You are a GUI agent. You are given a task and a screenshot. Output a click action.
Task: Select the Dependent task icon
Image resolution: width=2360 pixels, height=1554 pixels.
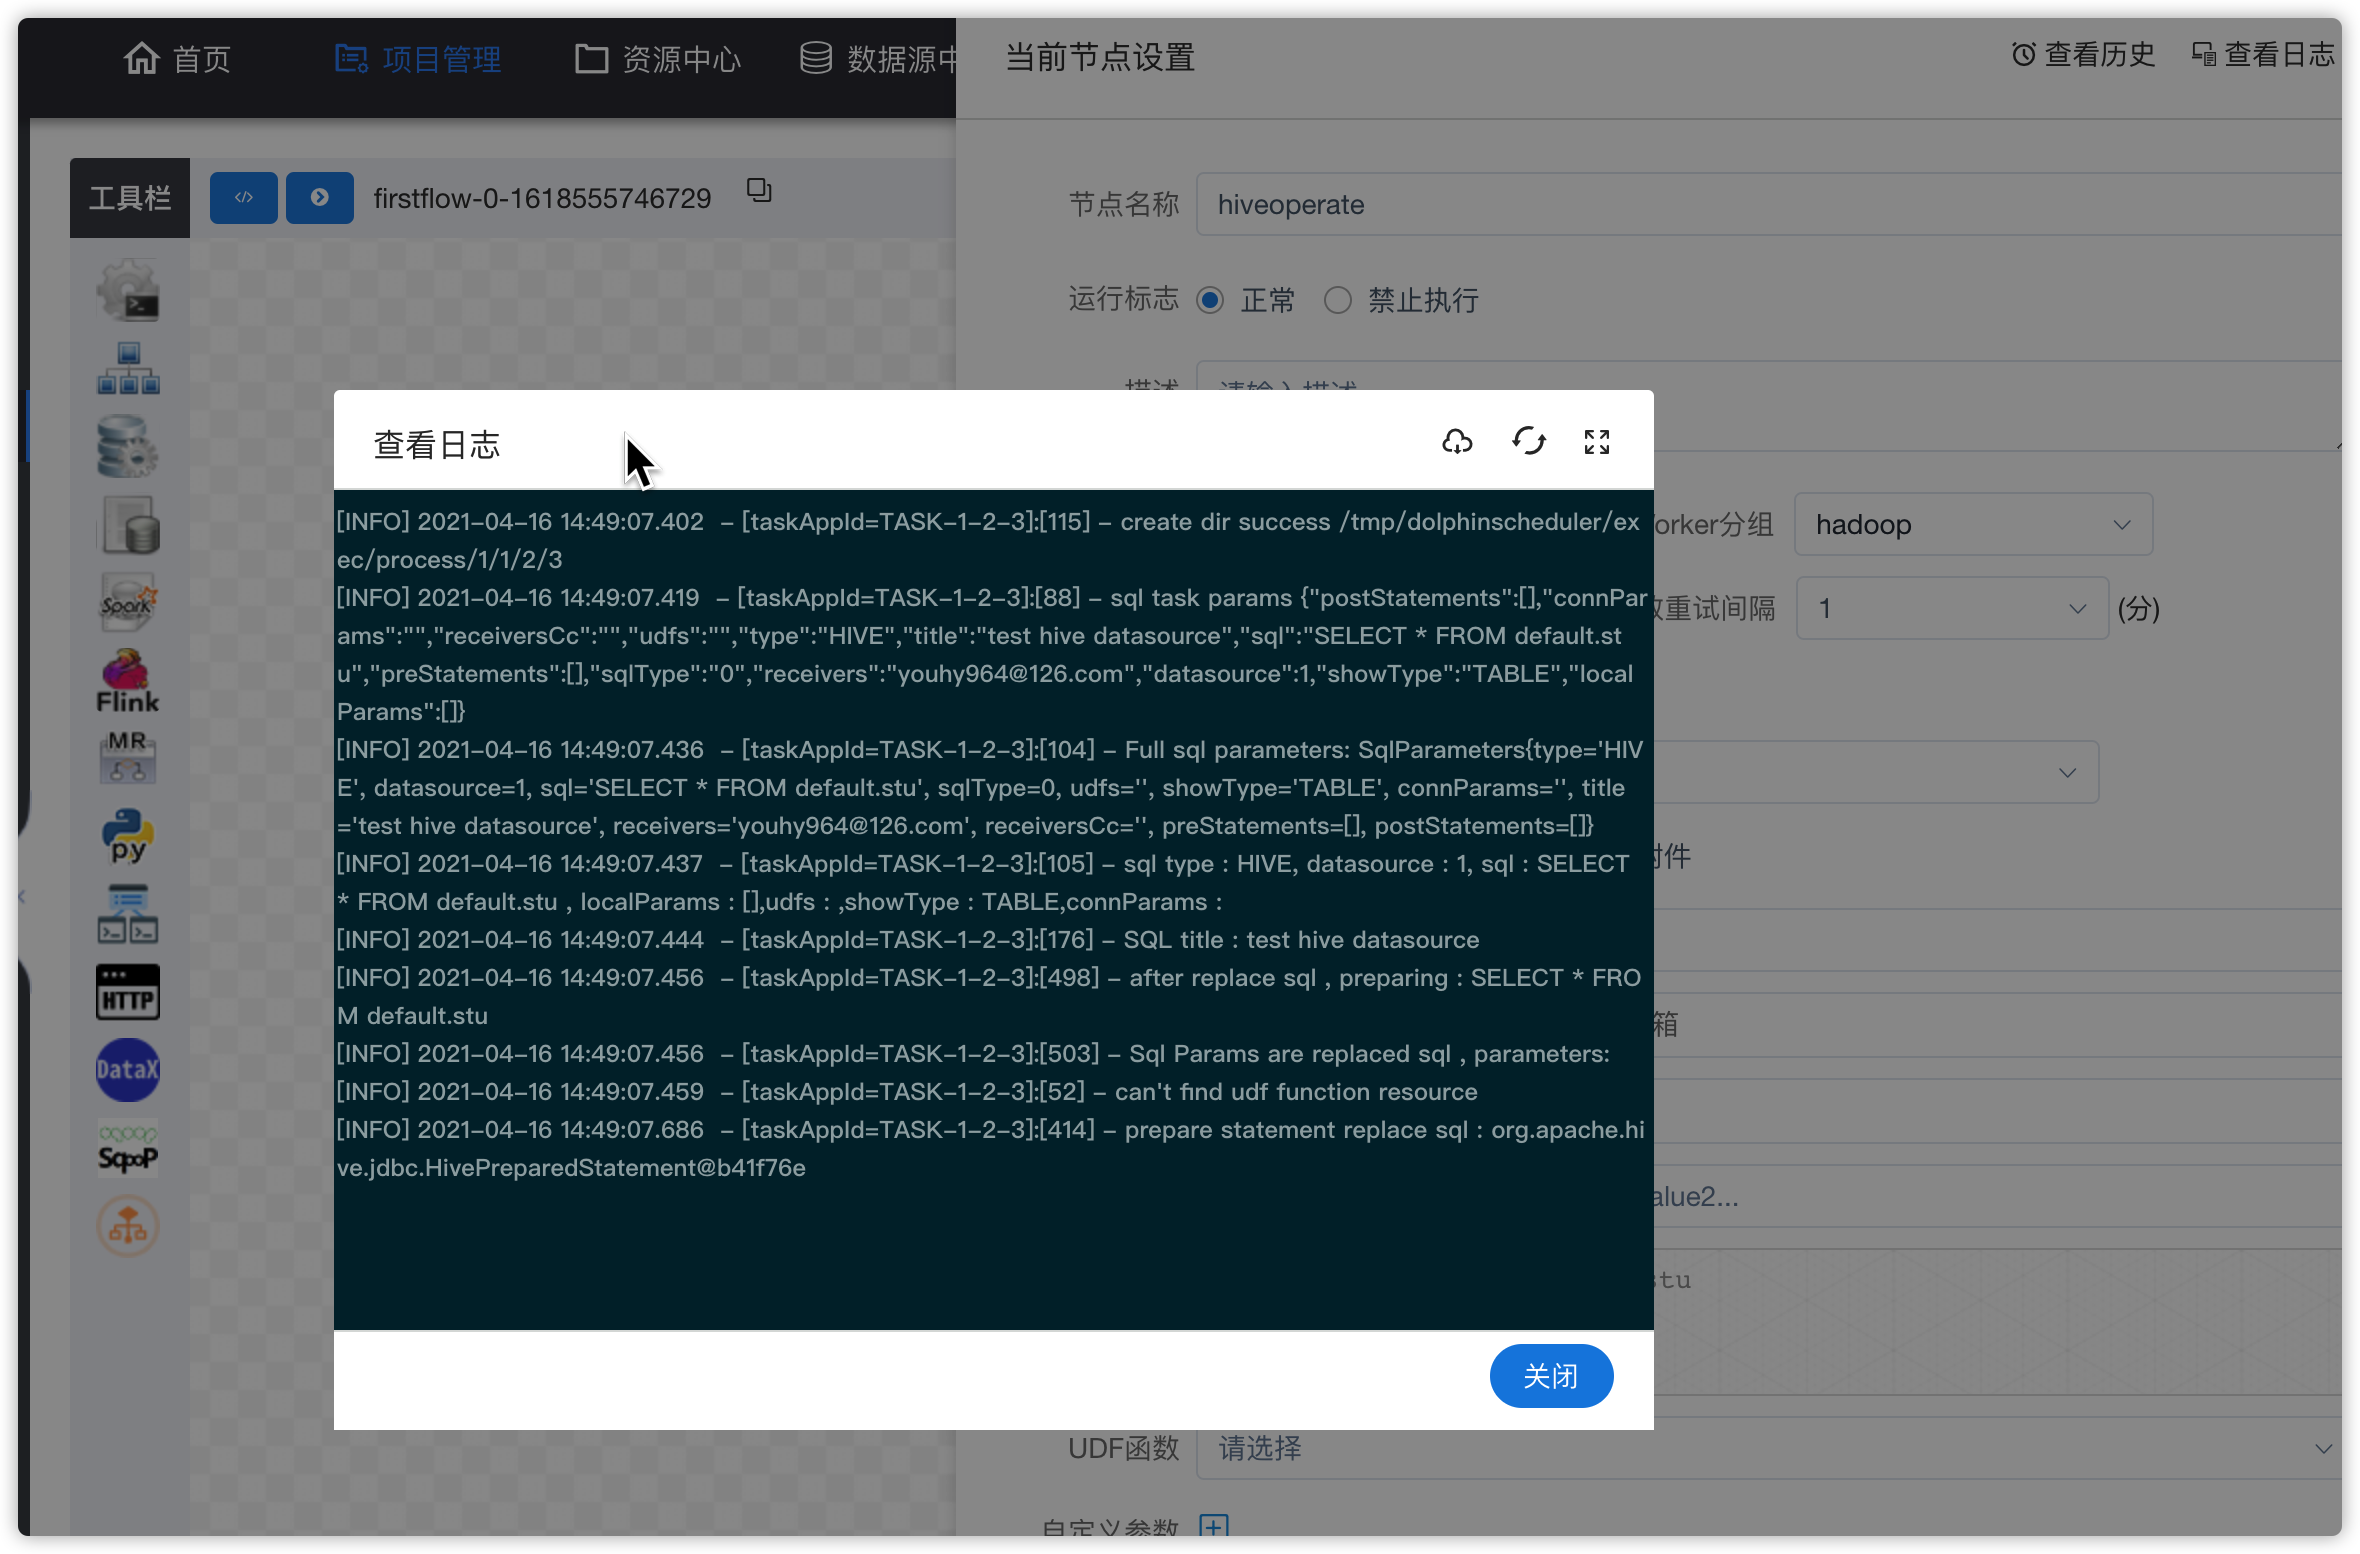128,914
